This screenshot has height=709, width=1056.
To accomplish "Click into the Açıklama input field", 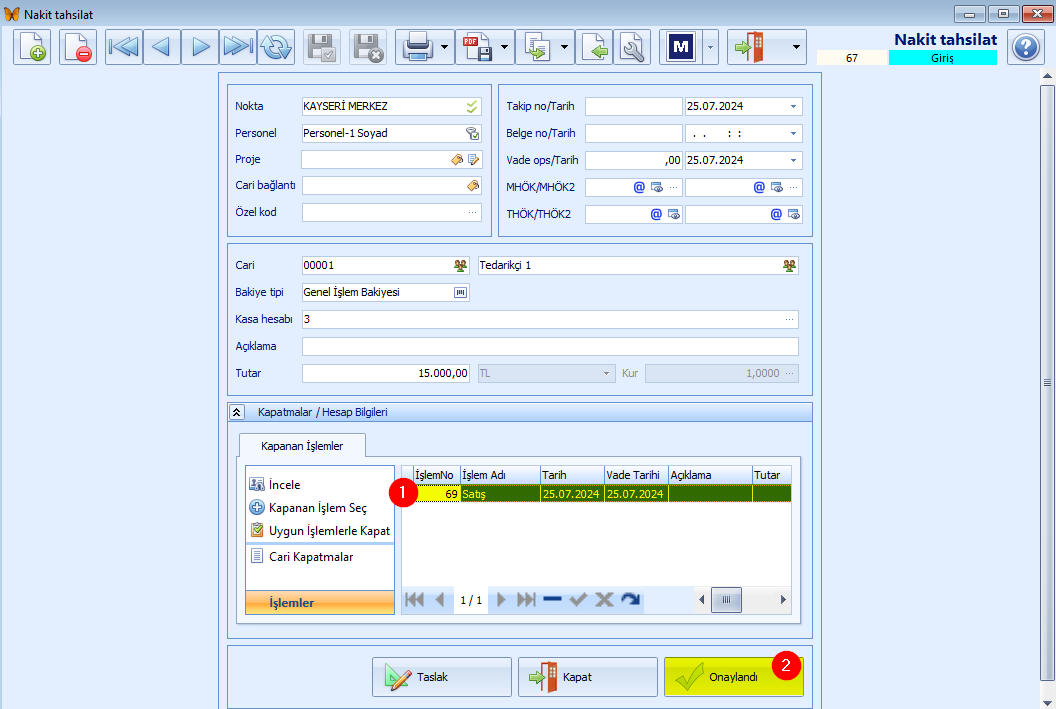I will (x=550, y=347).
